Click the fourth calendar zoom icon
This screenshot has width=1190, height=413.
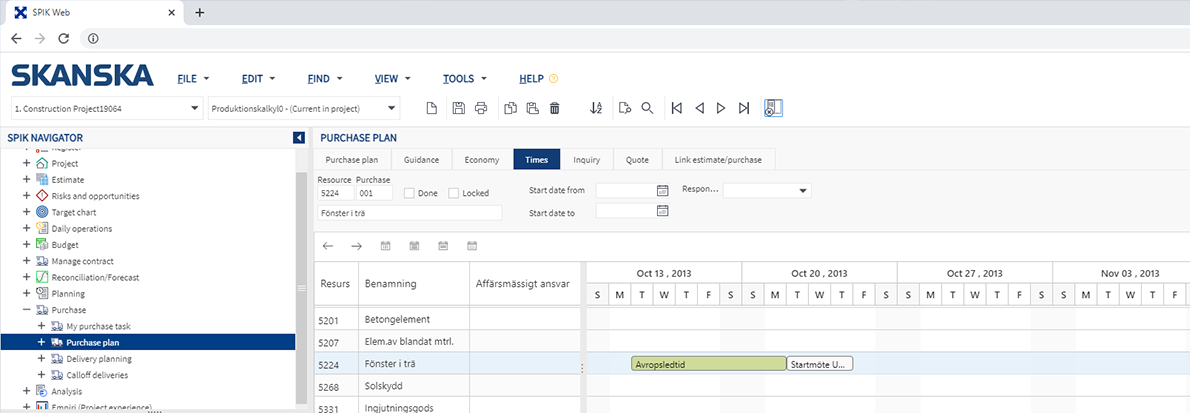pos(472,246)
